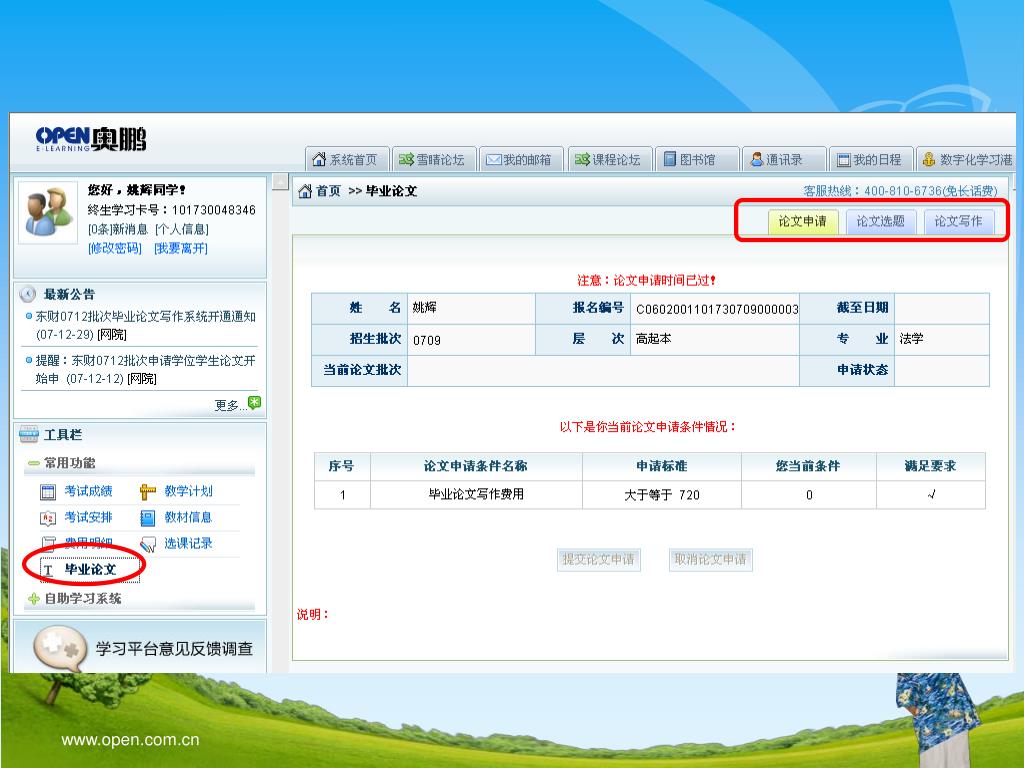Expand the 自助学习系统 section
This screenshot has width=1024, height=768.
tap(33, 598)
